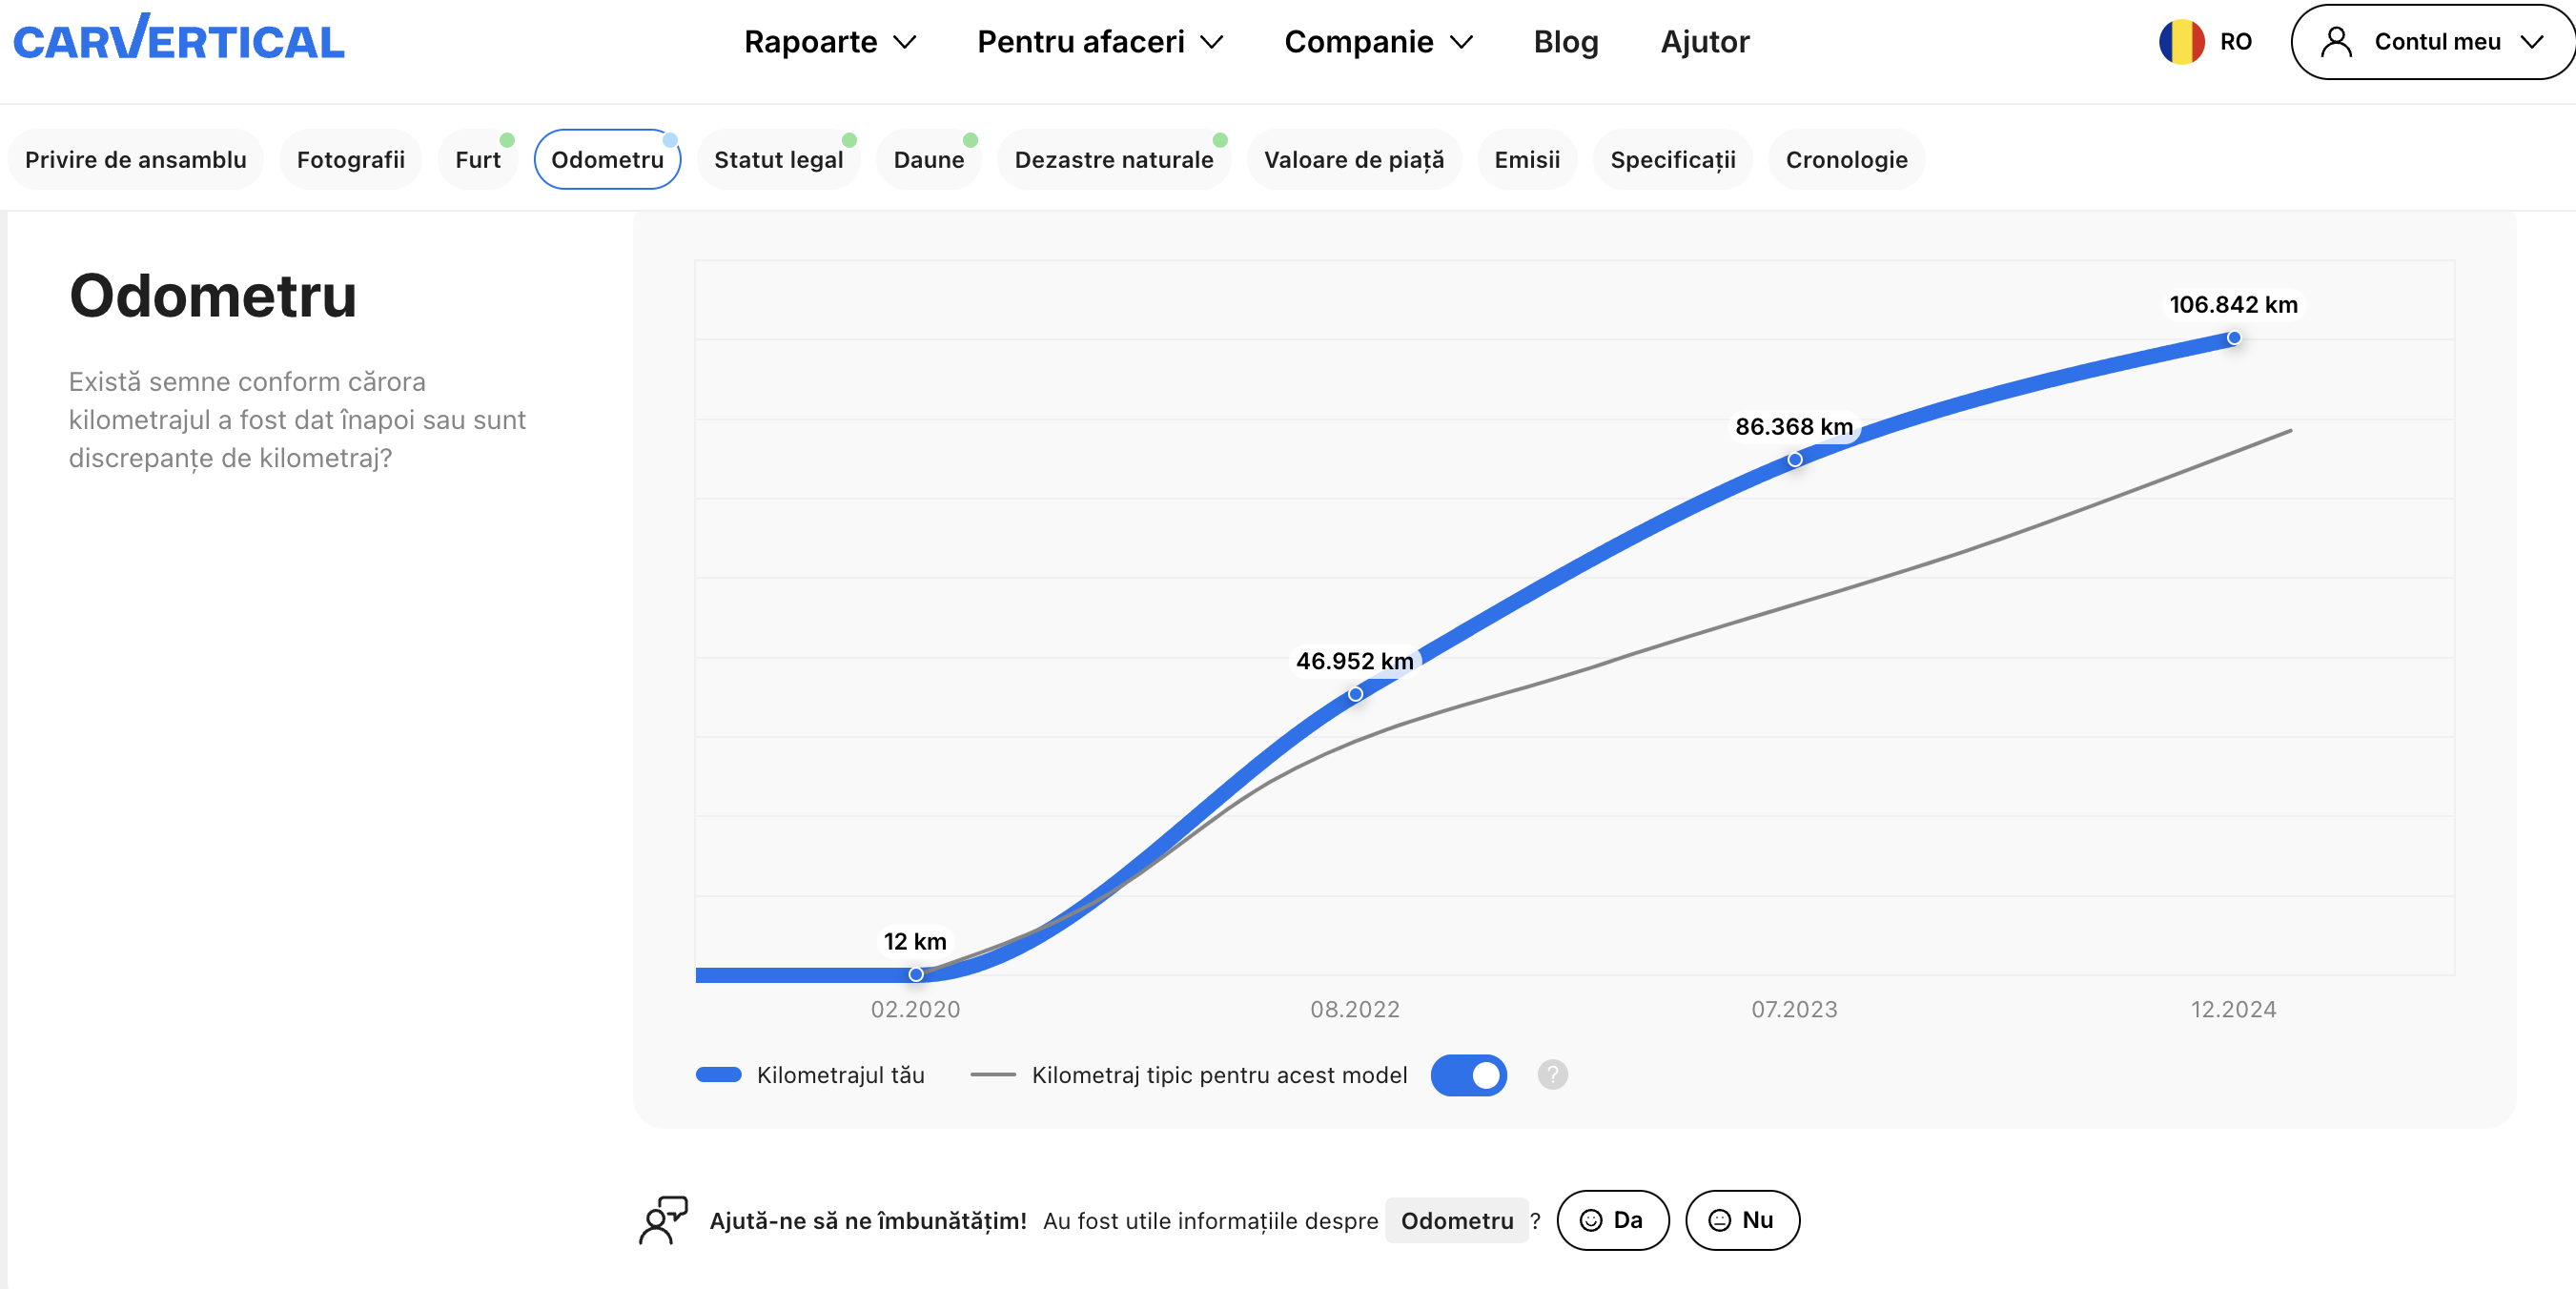2576x1289 pixels.
Task: Click the Ajută-ne să ne îmbunătățim text
Action: tap(868, 1221)
